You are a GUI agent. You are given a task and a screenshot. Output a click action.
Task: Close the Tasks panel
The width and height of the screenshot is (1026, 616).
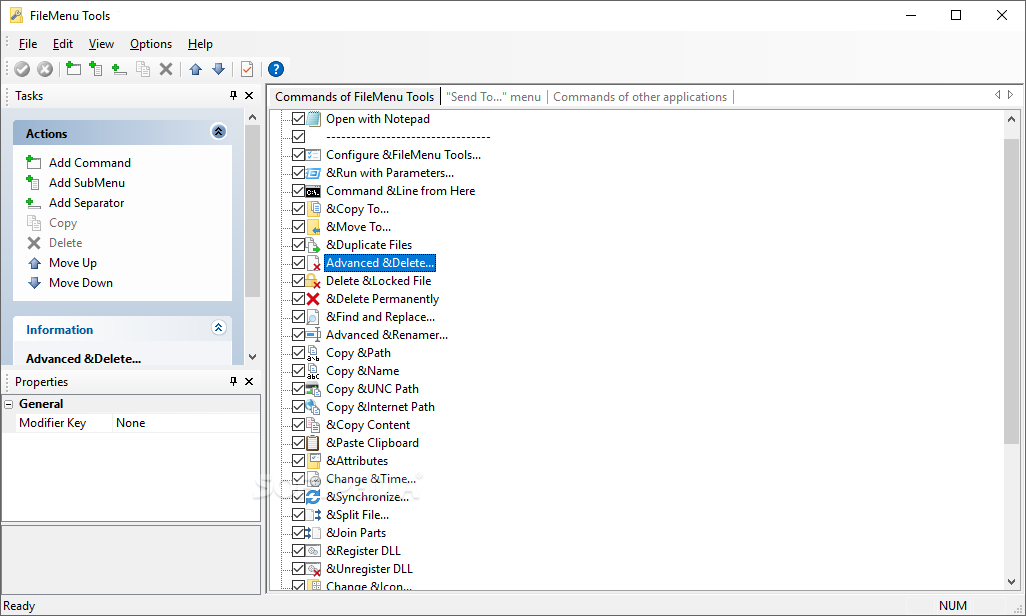coord(249,96)
